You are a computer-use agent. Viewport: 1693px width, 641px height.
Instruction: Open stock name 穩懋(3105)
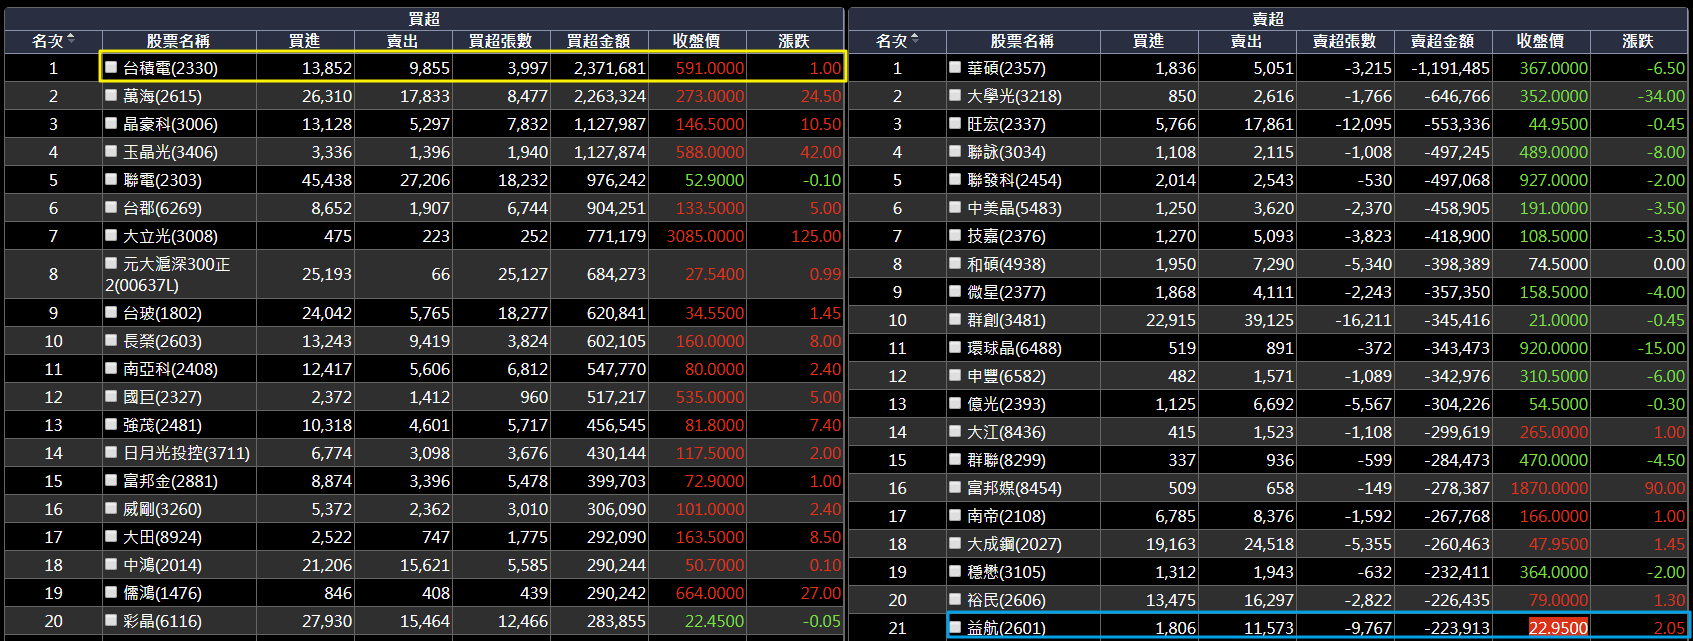click(1006, 572)
